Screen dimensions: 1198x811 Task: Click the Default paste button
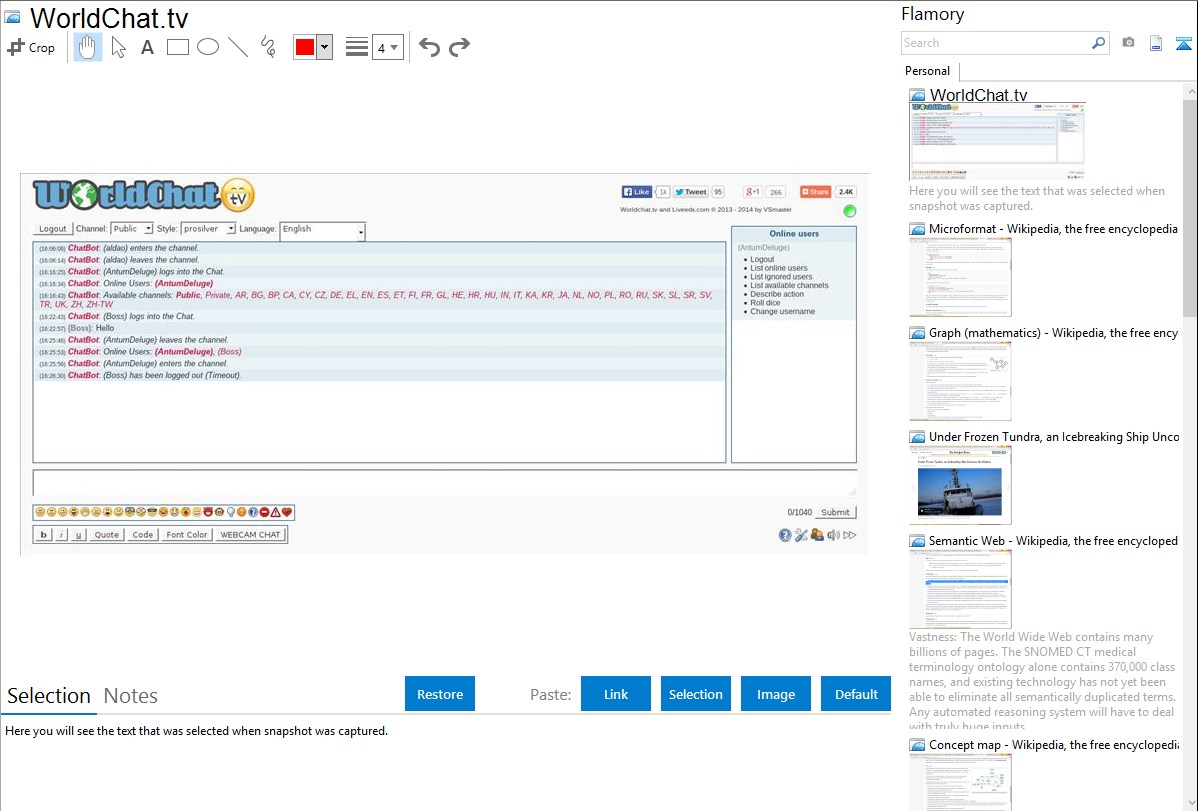856,694
